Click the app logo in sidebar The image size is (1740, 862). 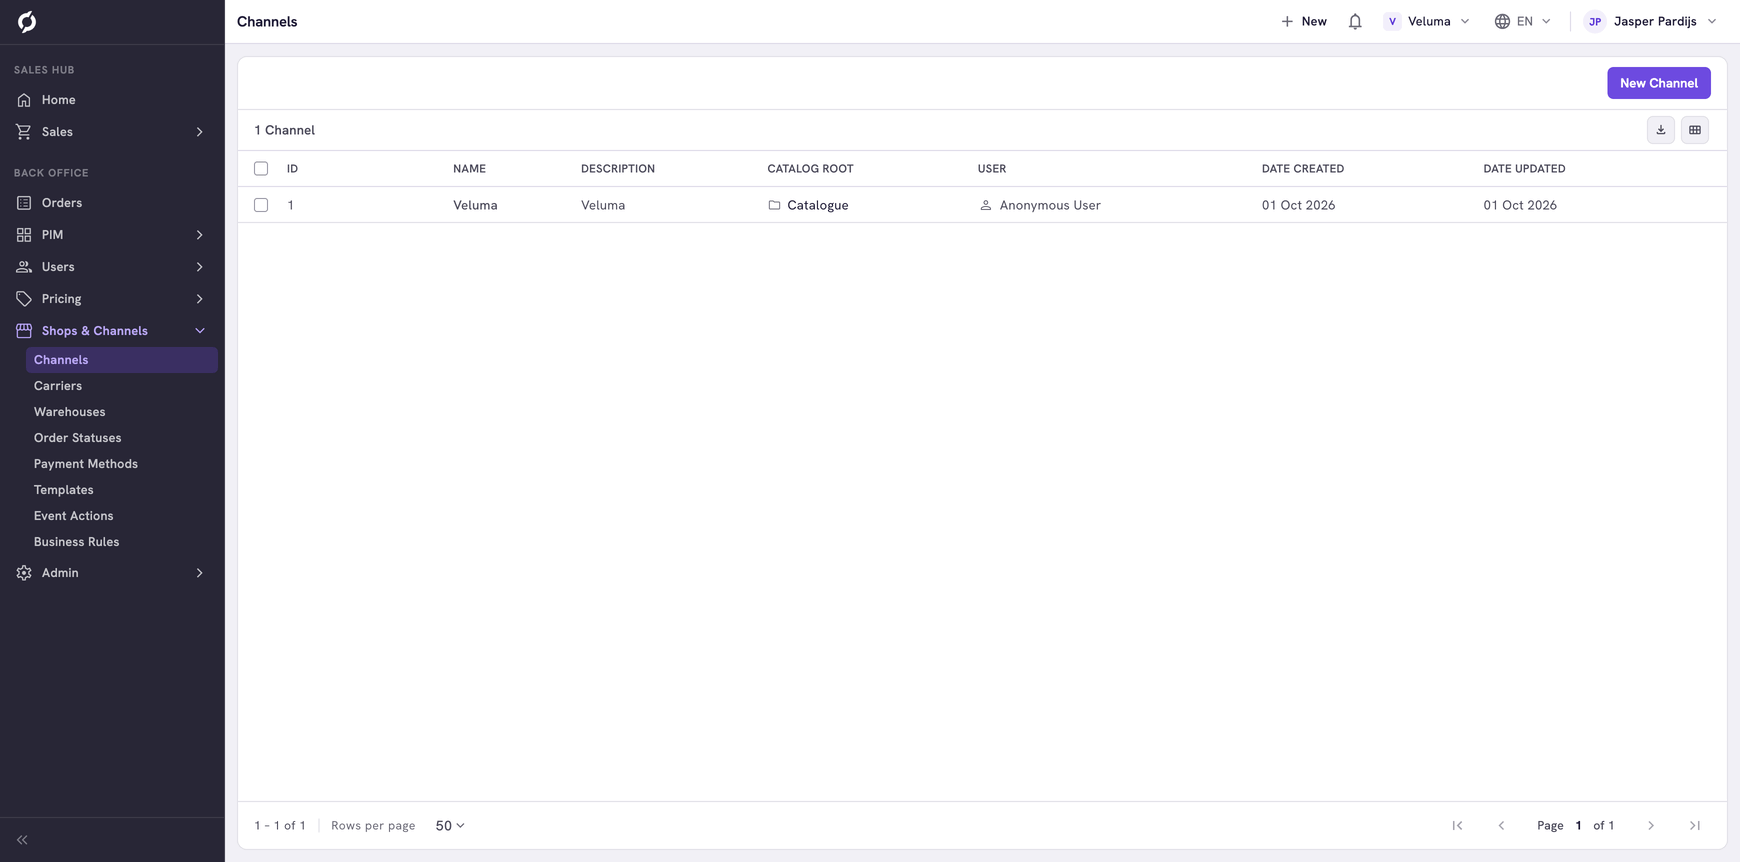tap(27, 21)
